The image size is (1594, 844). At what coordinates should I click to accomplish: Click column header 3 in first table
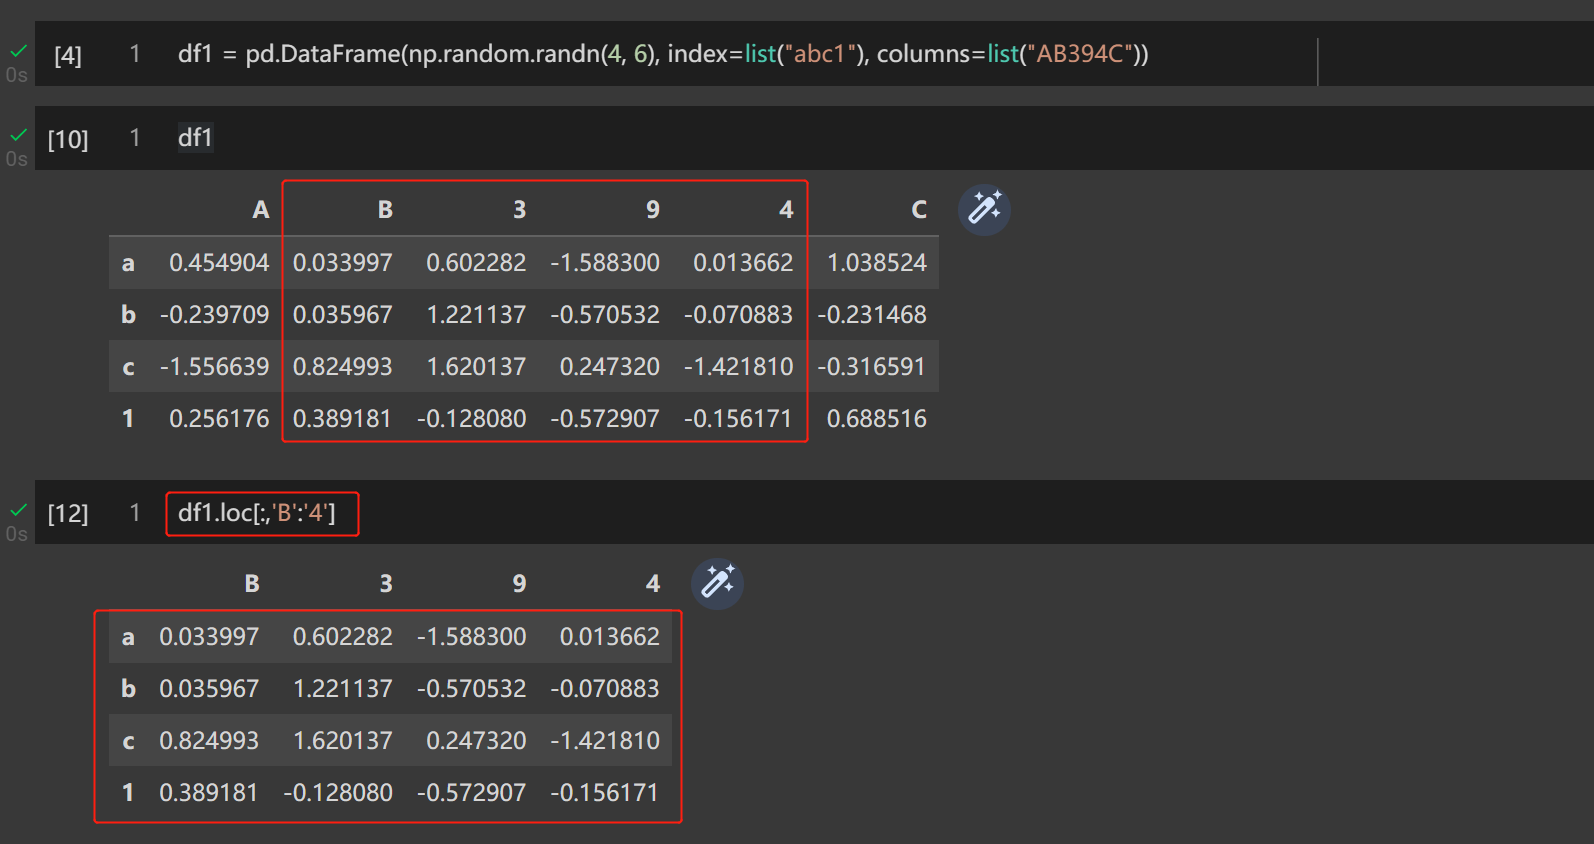pyautogui.click(x=519, y=210)
